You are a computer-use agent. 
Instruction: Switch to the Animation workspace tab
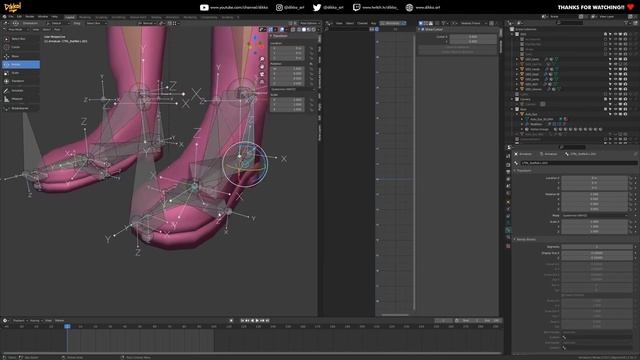click(x=172, y=18)
